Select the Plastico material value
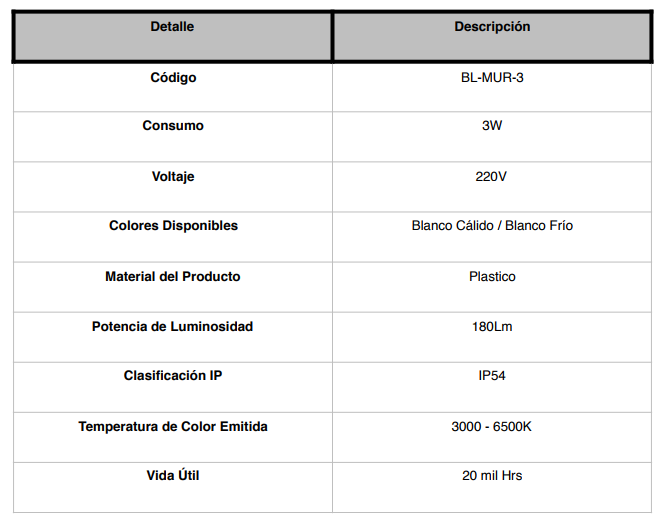This screenshot has width=662, height=528. pyautogui.click(x=492, y=277)
